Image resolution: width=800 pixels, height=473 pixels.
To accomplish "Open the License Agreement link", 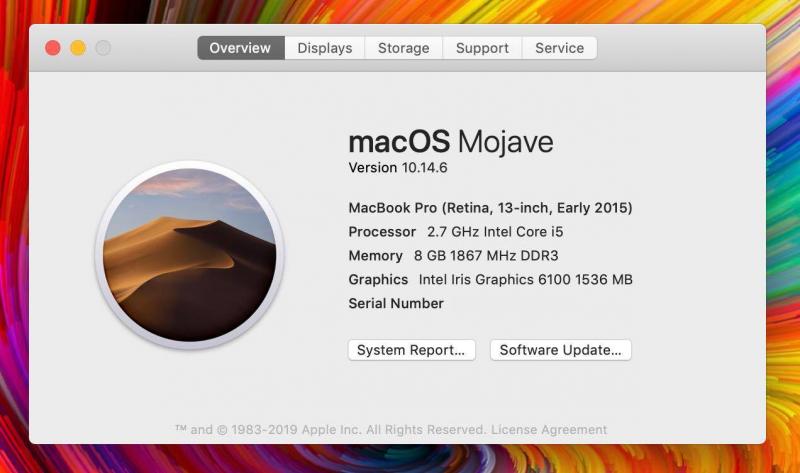I will pyautogui.click(x=549, y=430).
